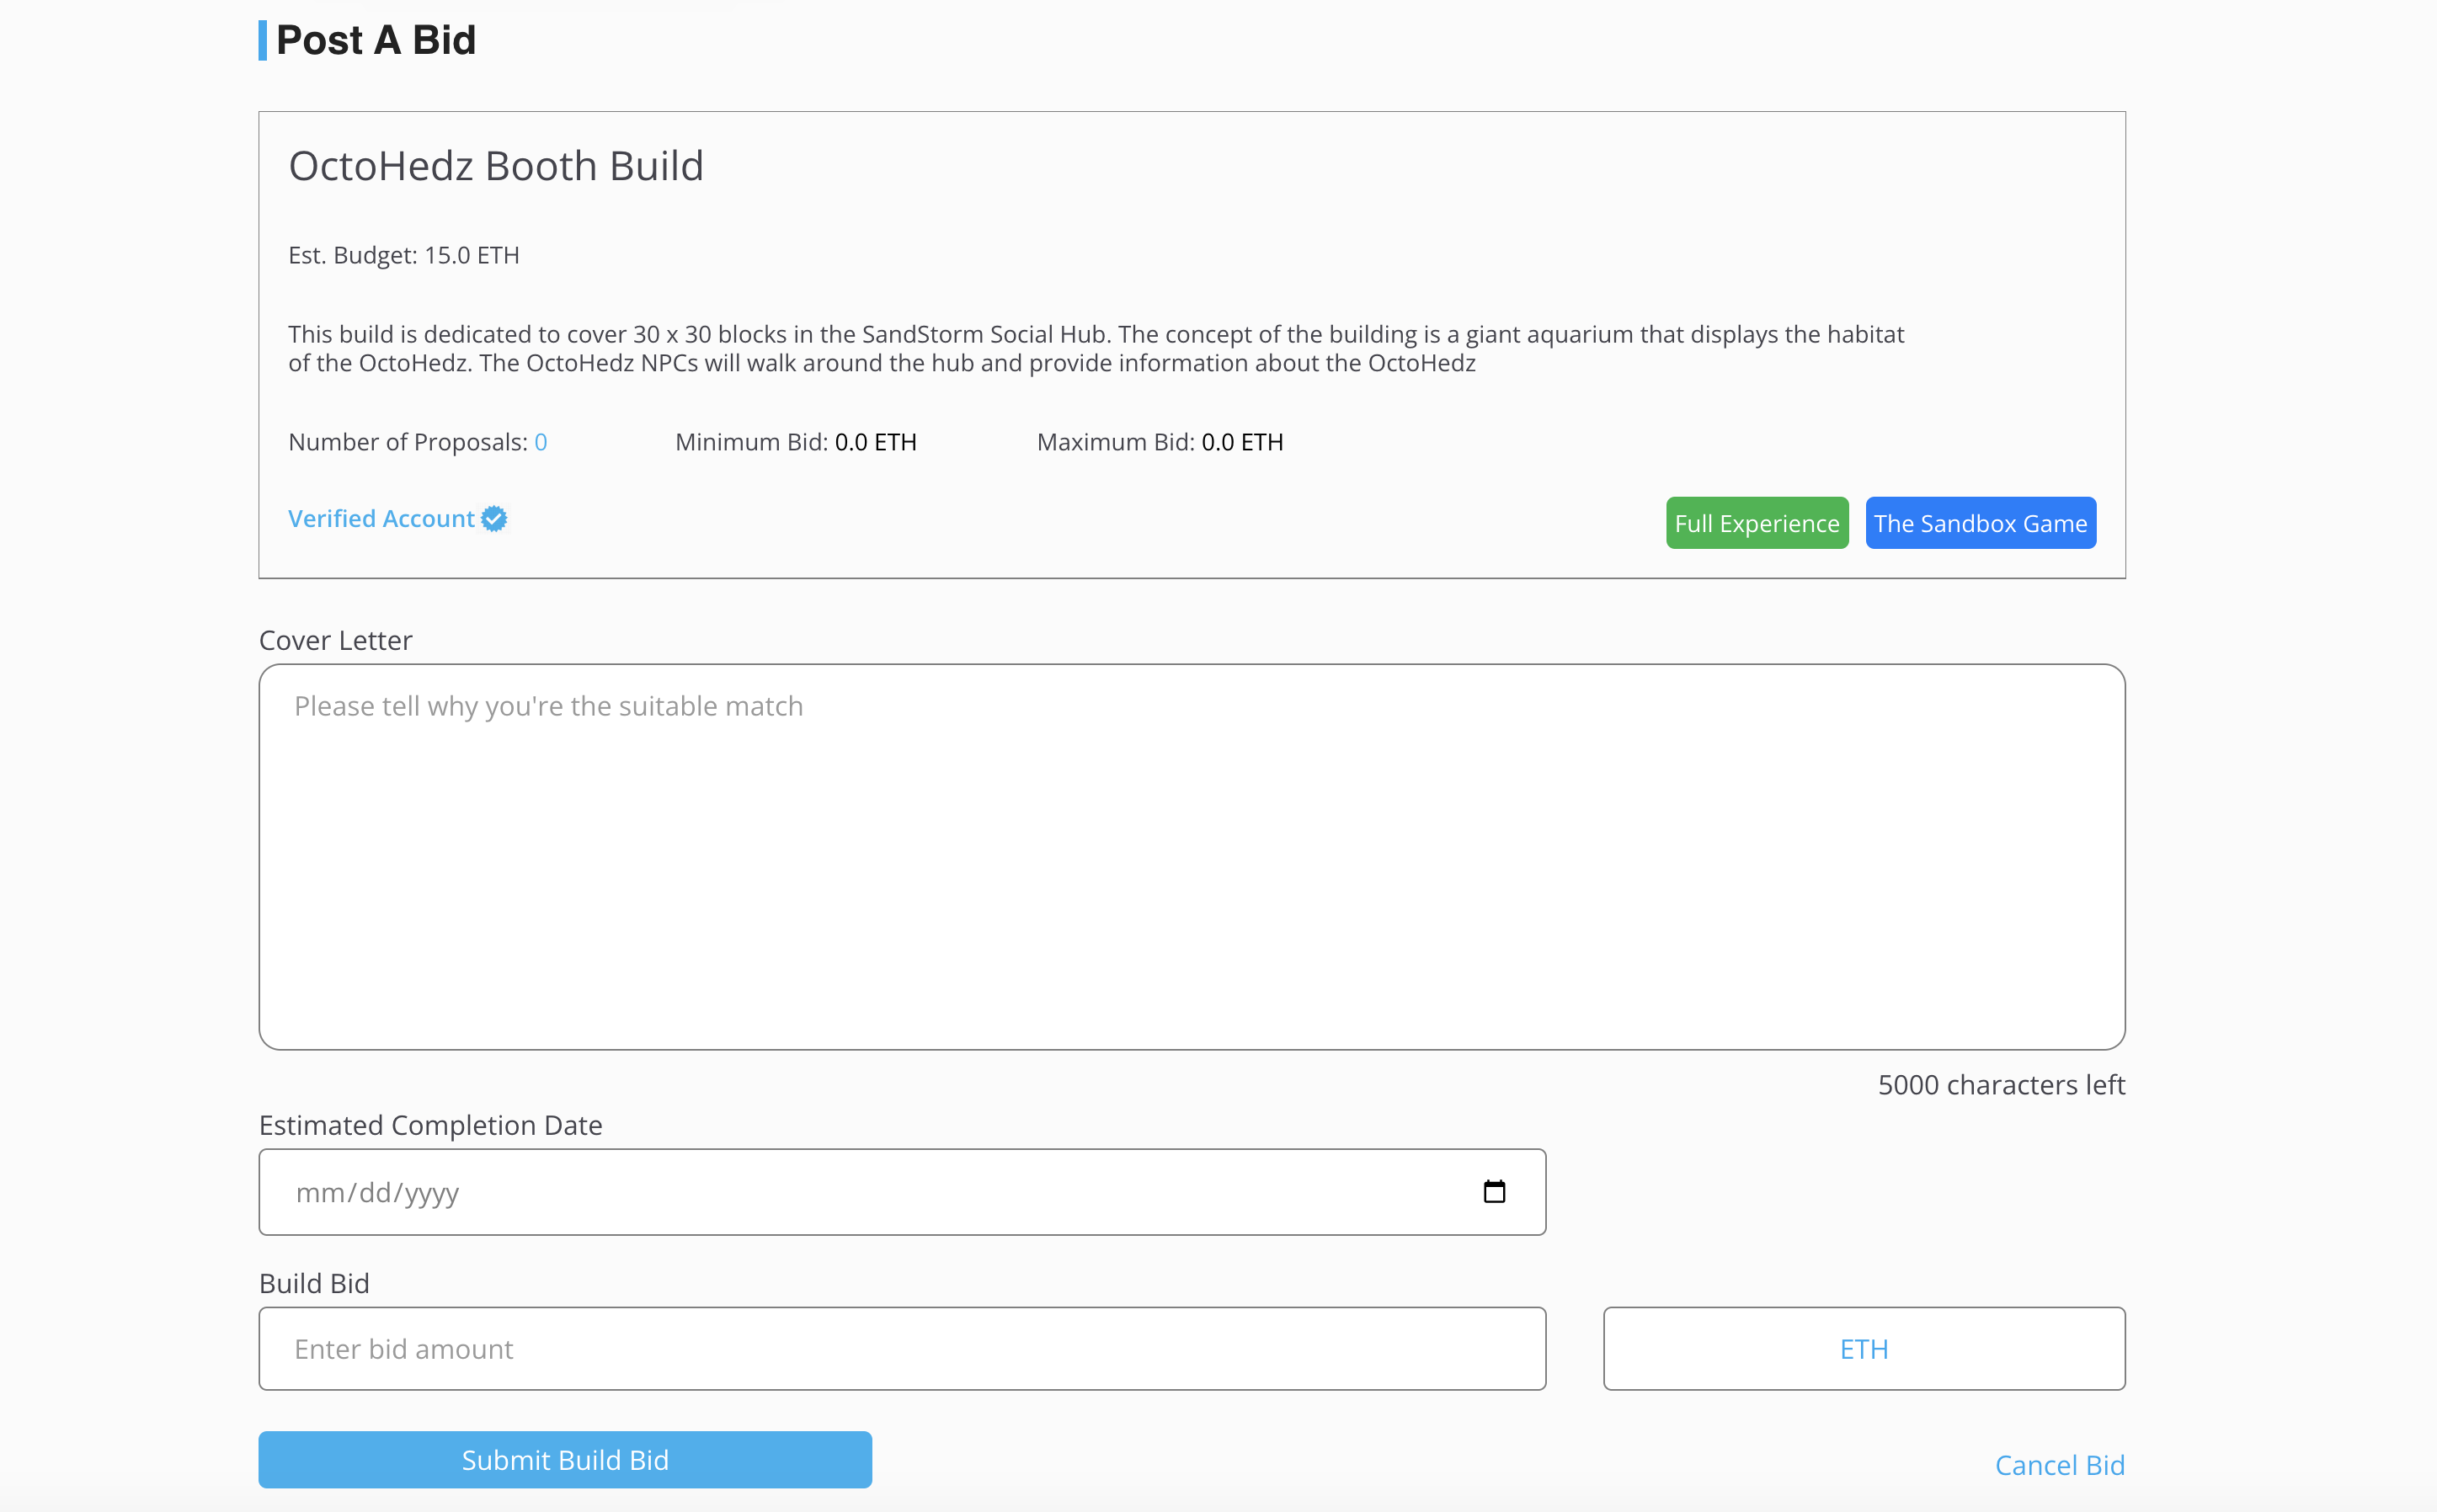
Task: Click the build description paragraph
Action: [1095, 348]
